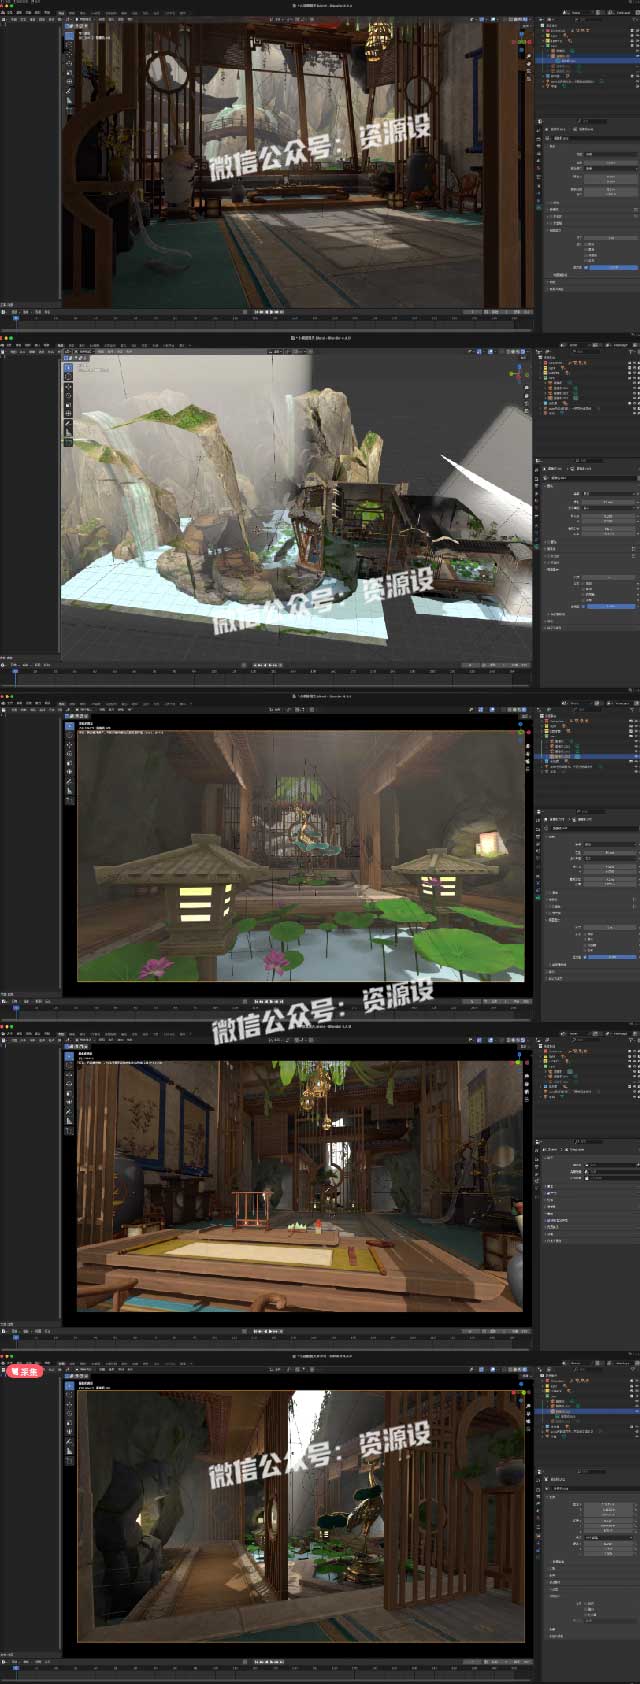The height and width of the screenshot is (1684, 640).
Task: Choose the Move tool in the waterfall overview window
Action: tap(68, 389)
